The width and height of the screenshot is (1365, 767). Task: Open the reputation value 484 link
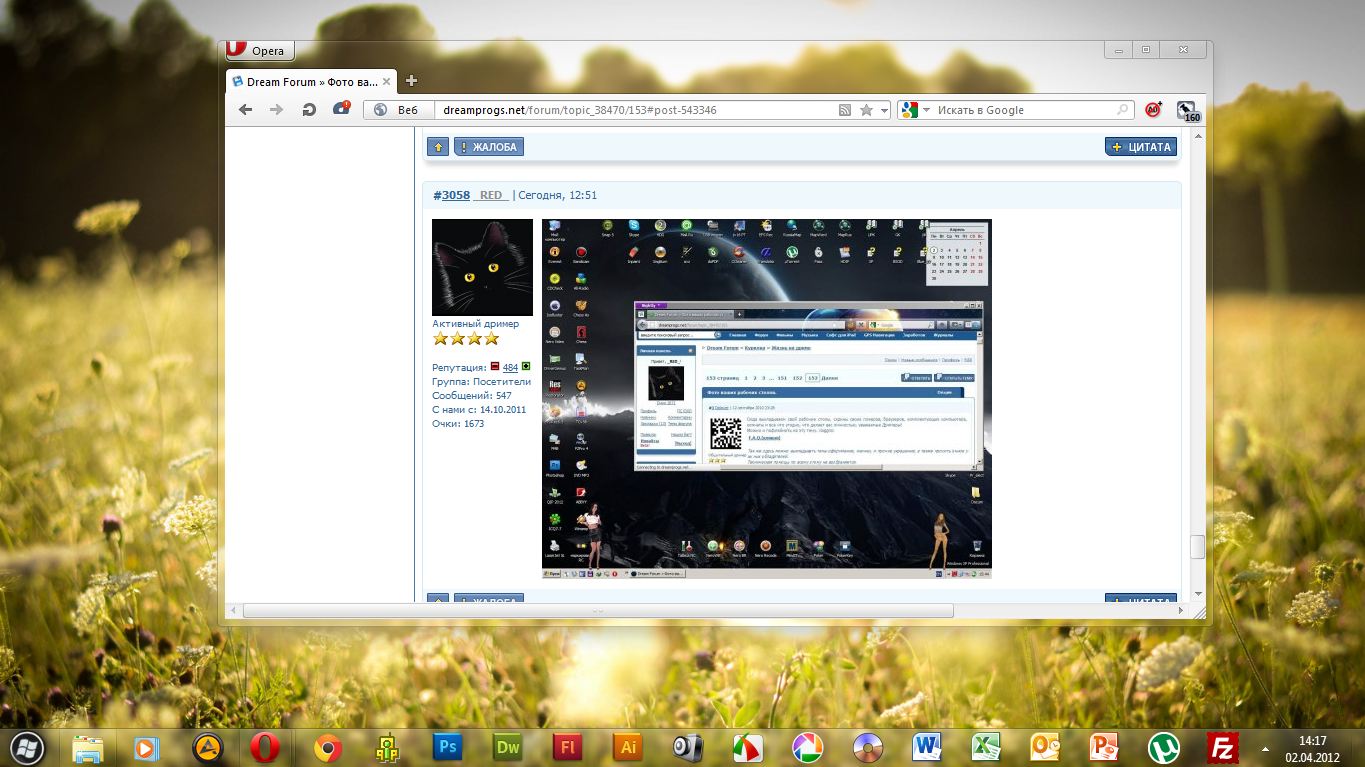click(510, 367)
